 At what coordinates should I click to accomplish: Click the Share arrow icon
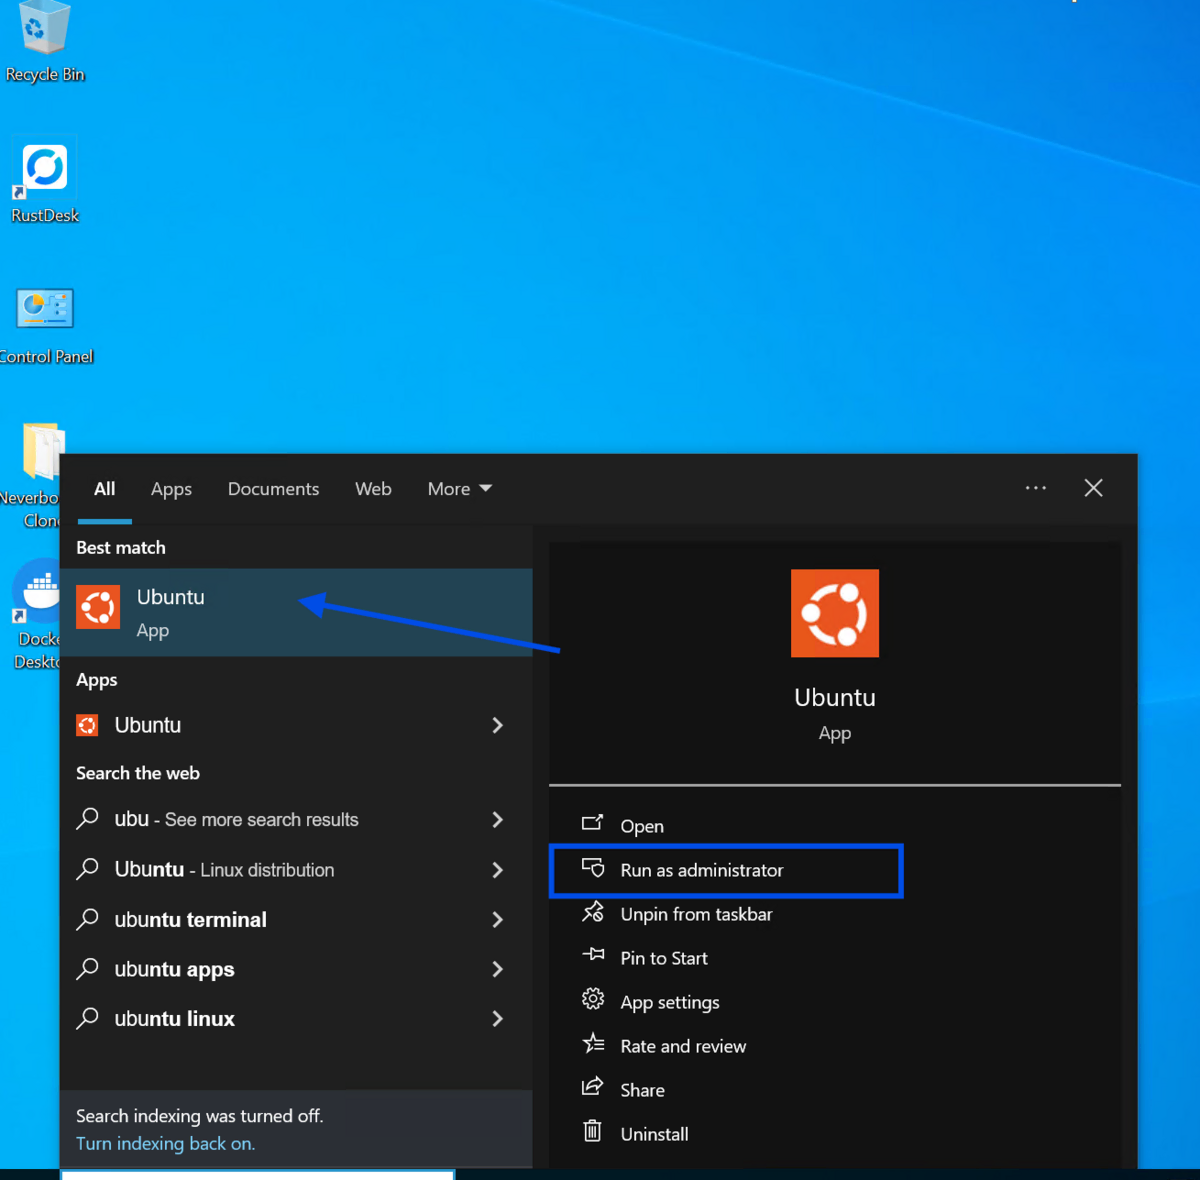[x=593, y=1088]
